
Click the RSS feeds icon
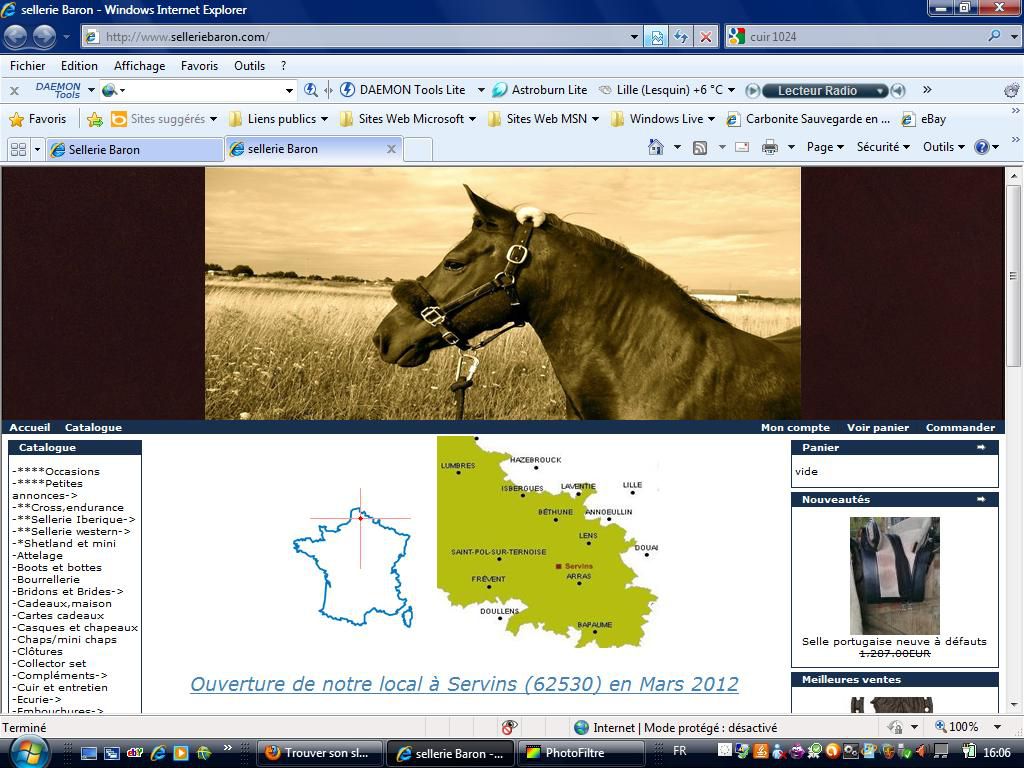pyautogui.click(x=700, y=147)
